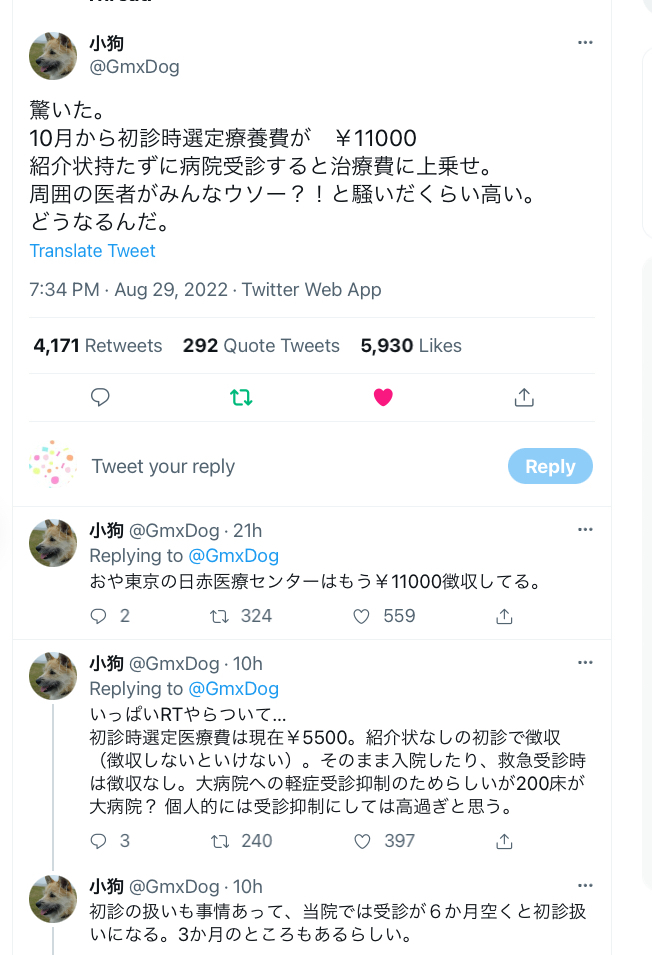Unlike the main tweet with heart icon
This screenshot has height=955, width=652.
coord(382,397)
